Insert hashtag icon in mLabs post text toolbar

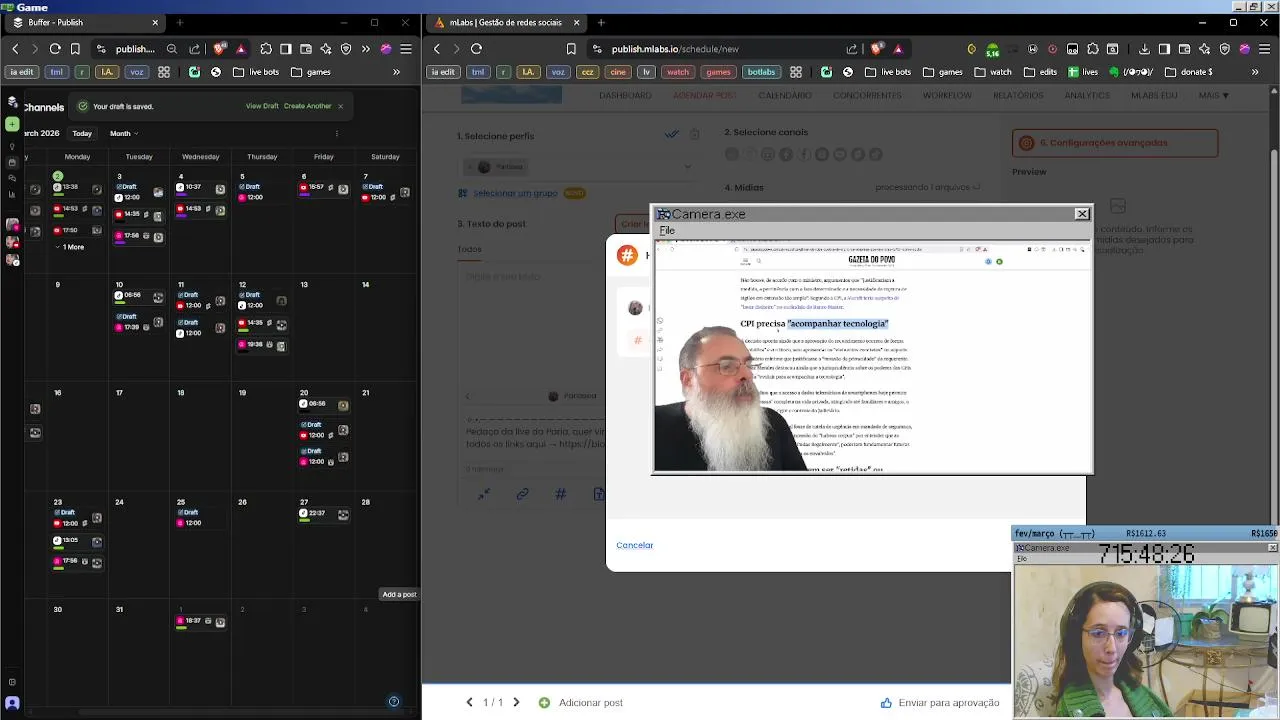(560, 494)
